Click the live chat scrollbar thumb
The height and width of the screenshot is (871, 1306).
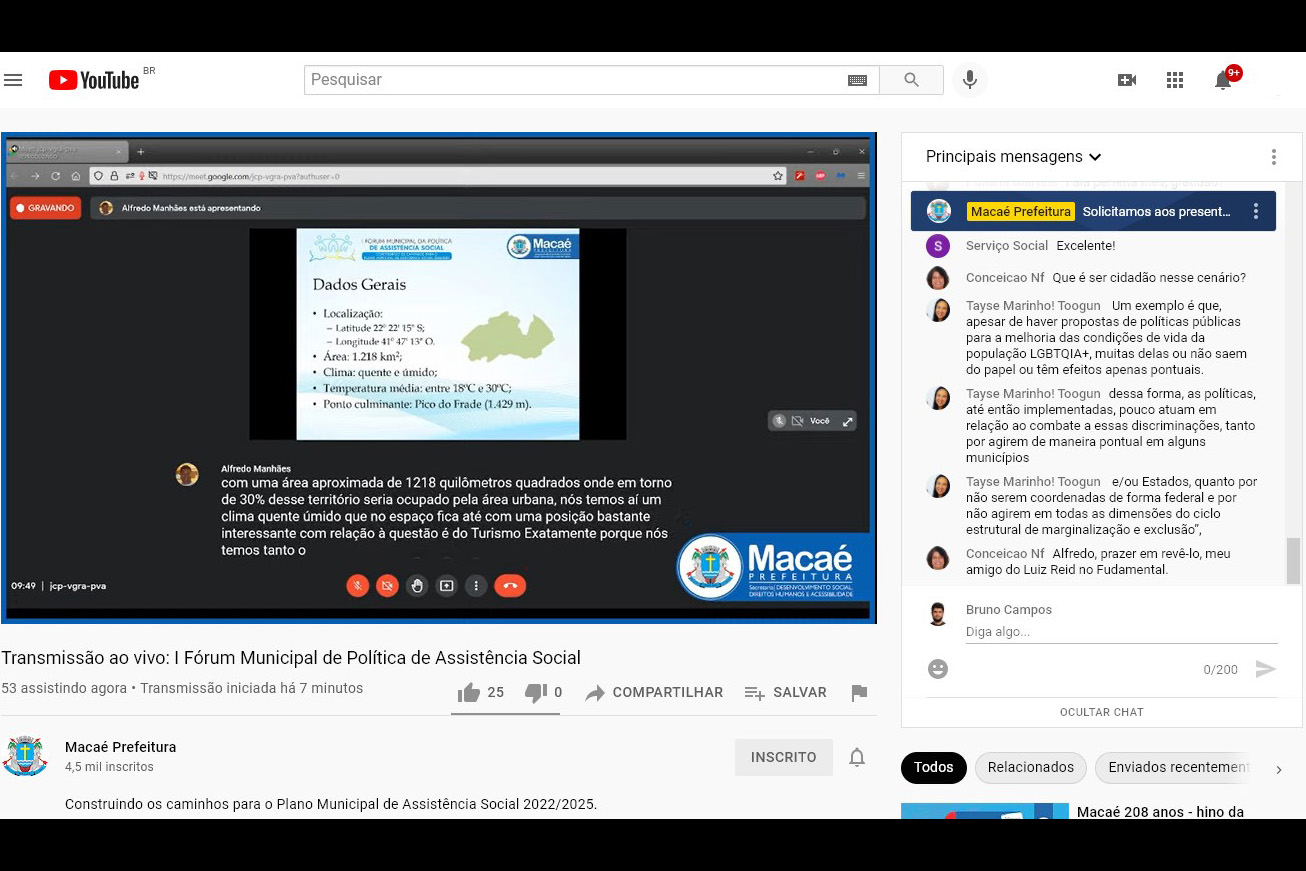click(x=1293, y=560)
